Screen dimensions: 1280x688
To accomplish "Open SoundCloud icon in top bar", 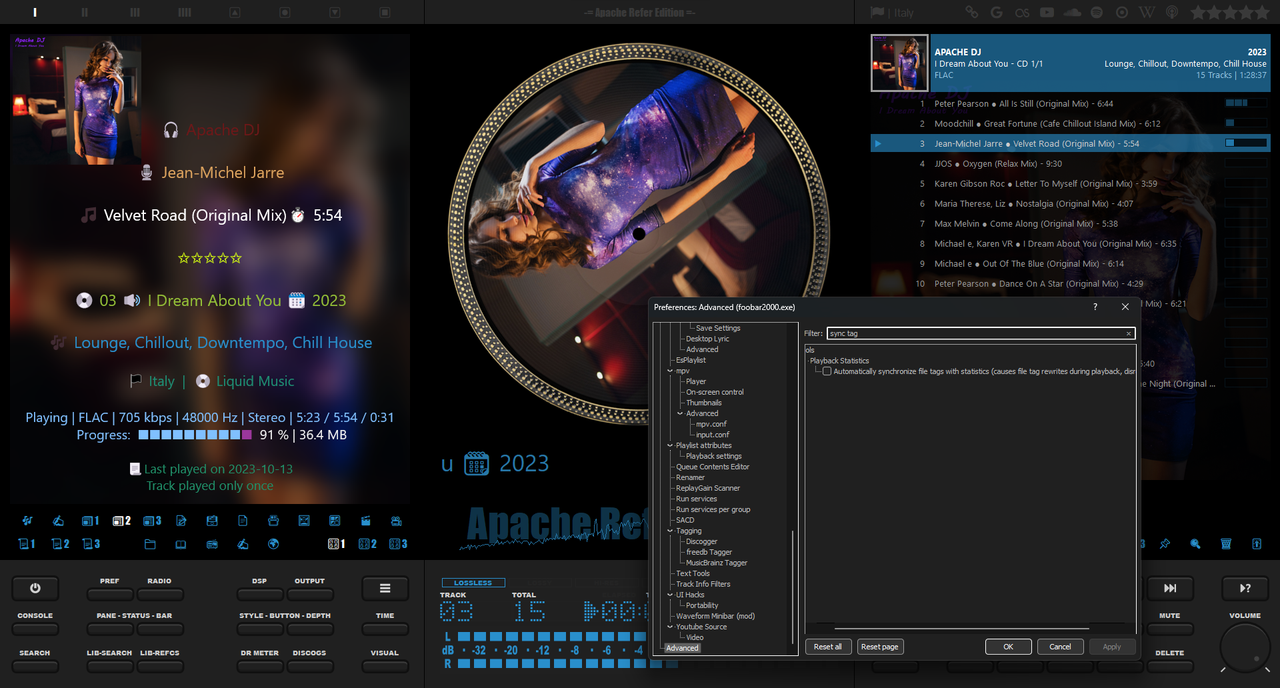I will click(x=1072, y=12).
